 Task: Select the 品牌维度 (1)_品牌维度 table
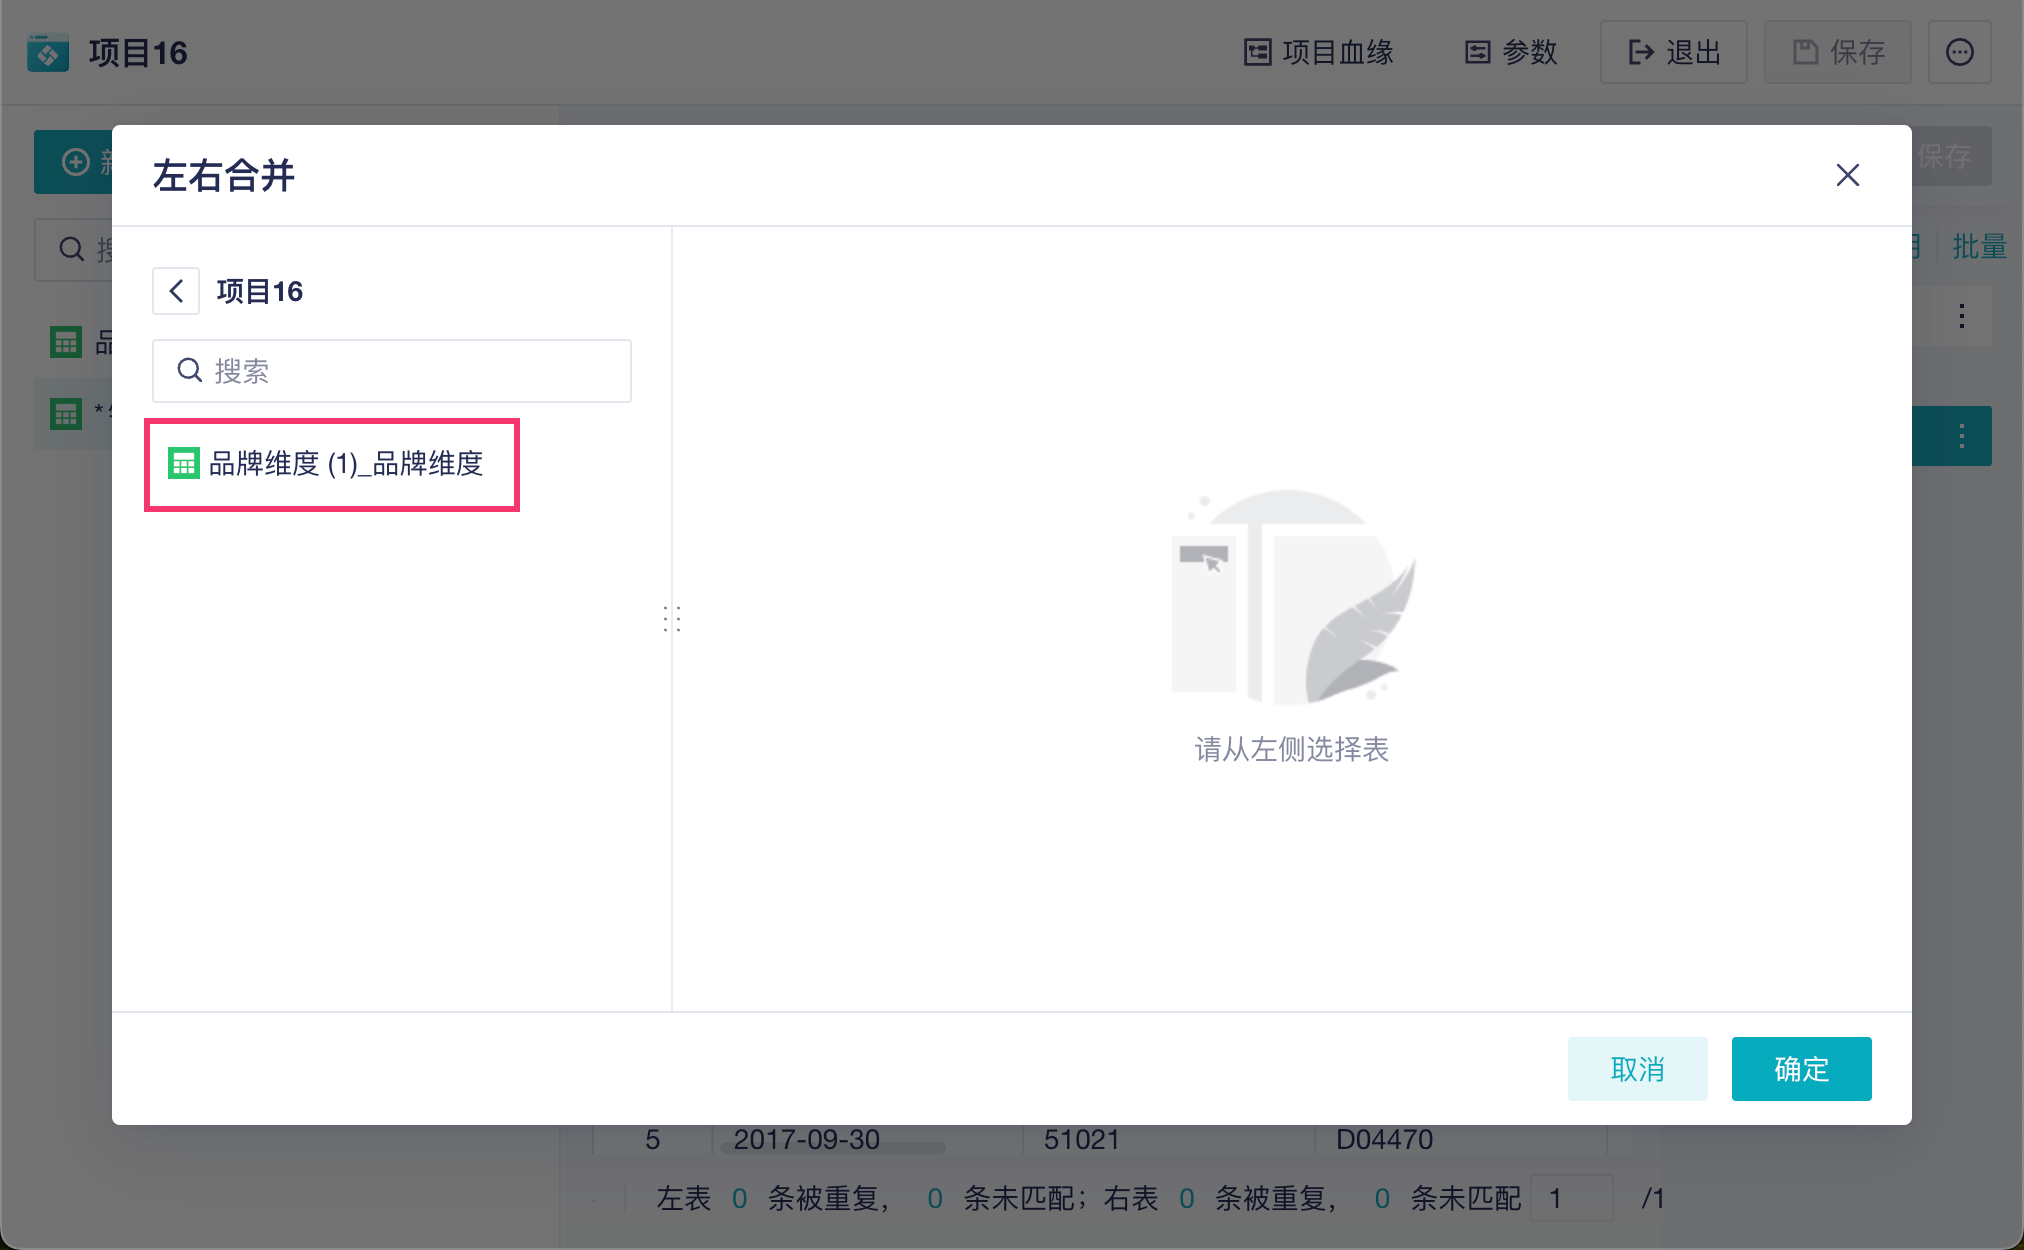[345, 464]
